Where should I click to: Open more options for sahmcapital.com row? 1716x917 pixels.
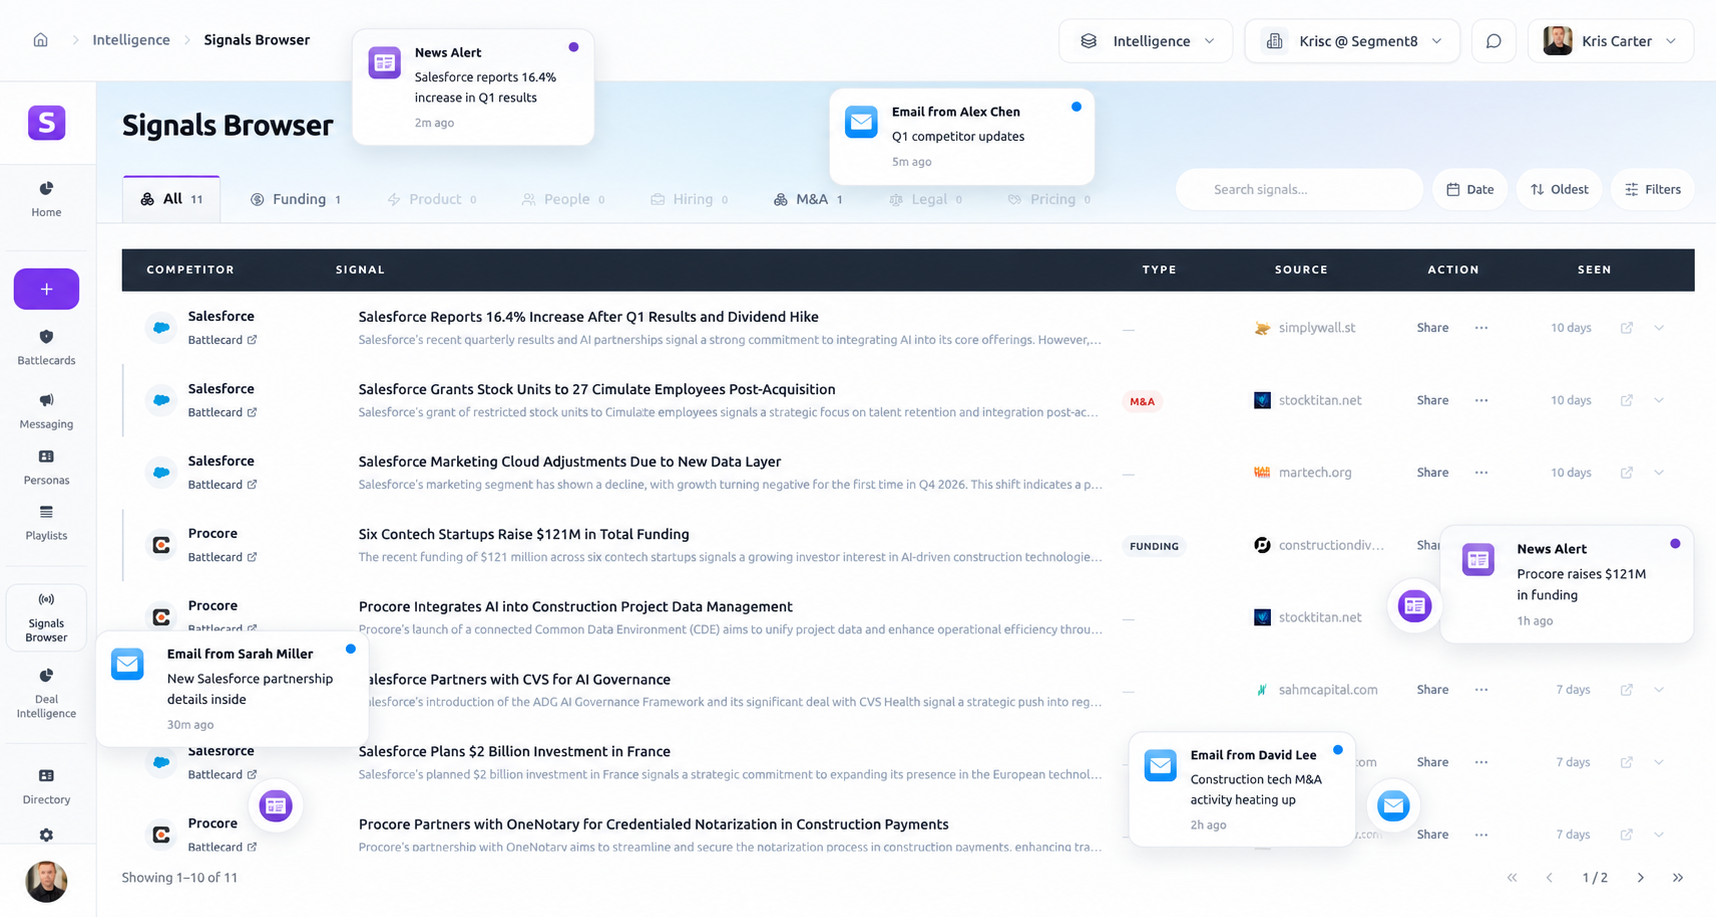click(1481, 689)
